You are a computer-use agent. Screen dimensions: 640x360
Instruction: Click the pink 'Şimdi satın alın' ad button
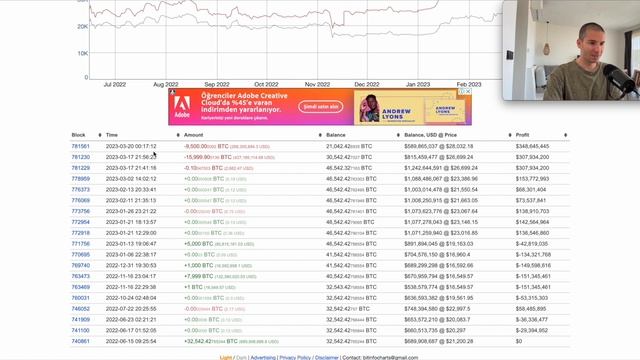[320, 107]
